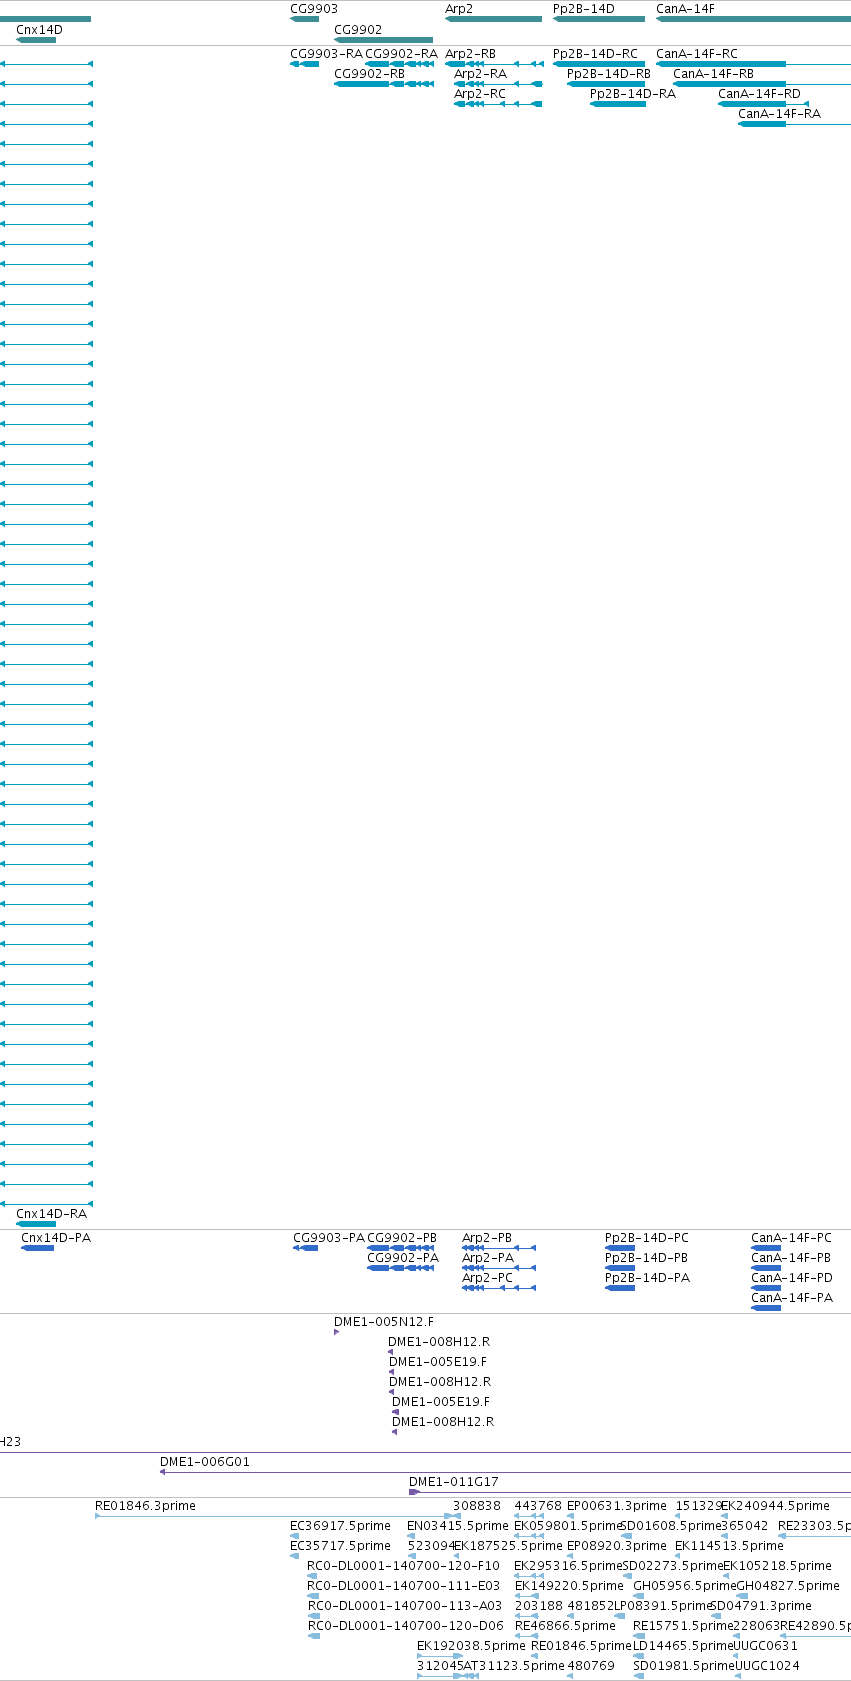This screenshot has width=851, height=1681.
Task: Click the EK187525.5prime EST label
Action: [508, 1546]
